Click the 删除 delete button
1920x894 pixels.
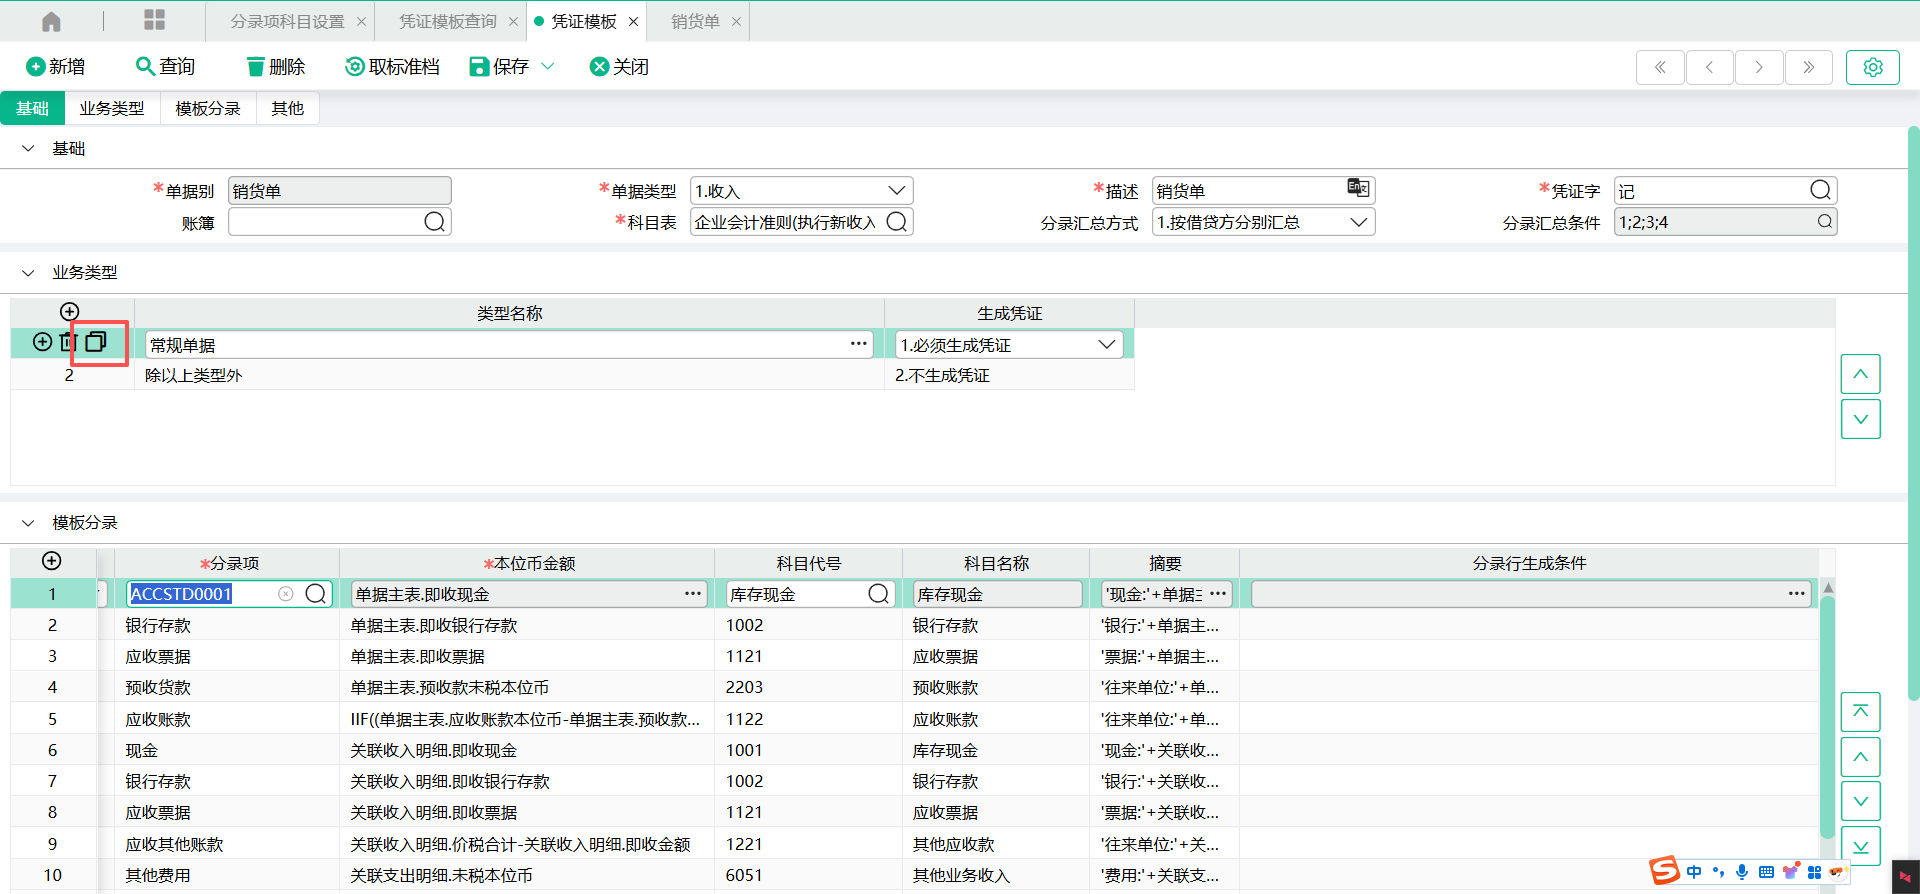tap(276, 66)
